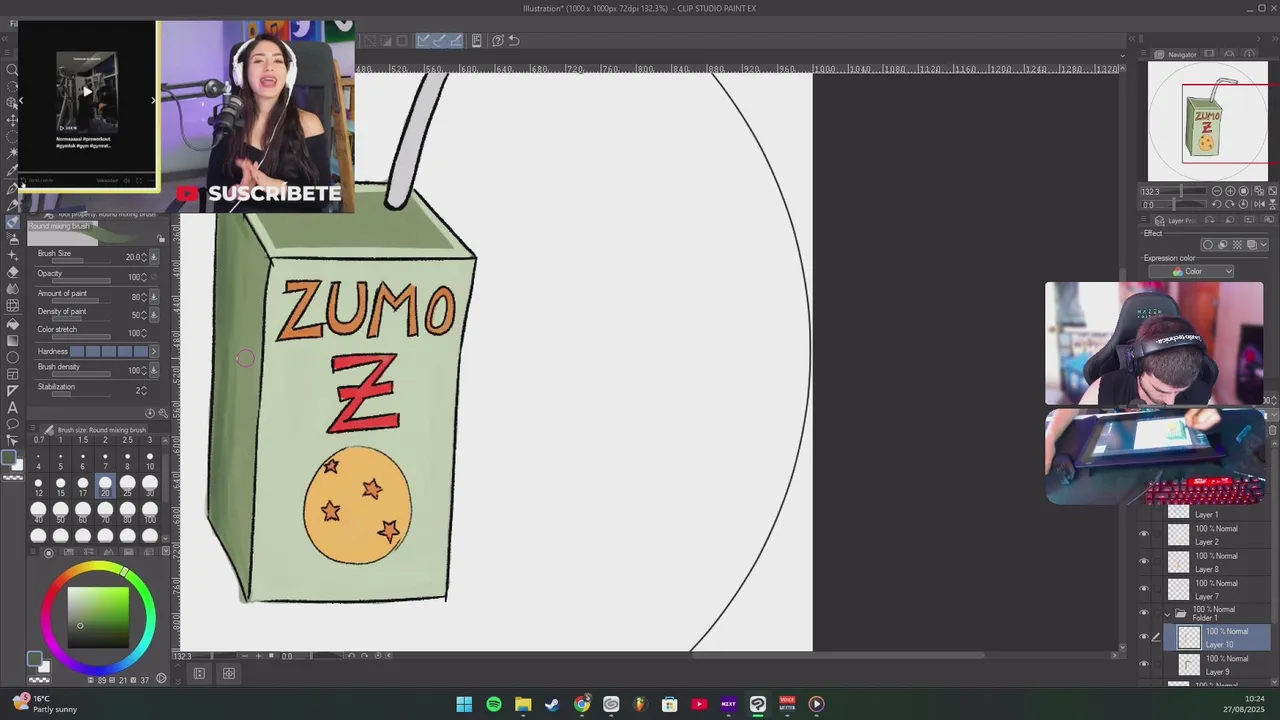Open tool property wrench settings
Viewport: 1280px width, 720px height.
(163, 413)
